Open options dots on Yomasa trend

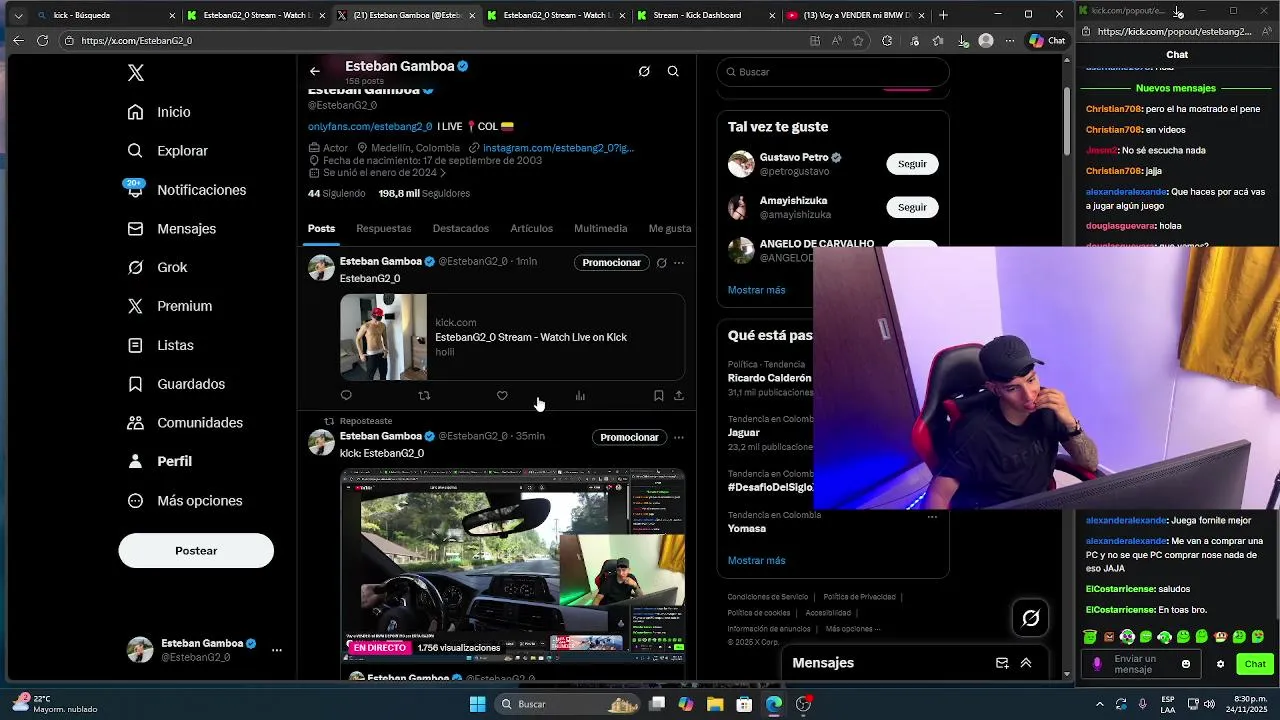(x=932, y=517)
